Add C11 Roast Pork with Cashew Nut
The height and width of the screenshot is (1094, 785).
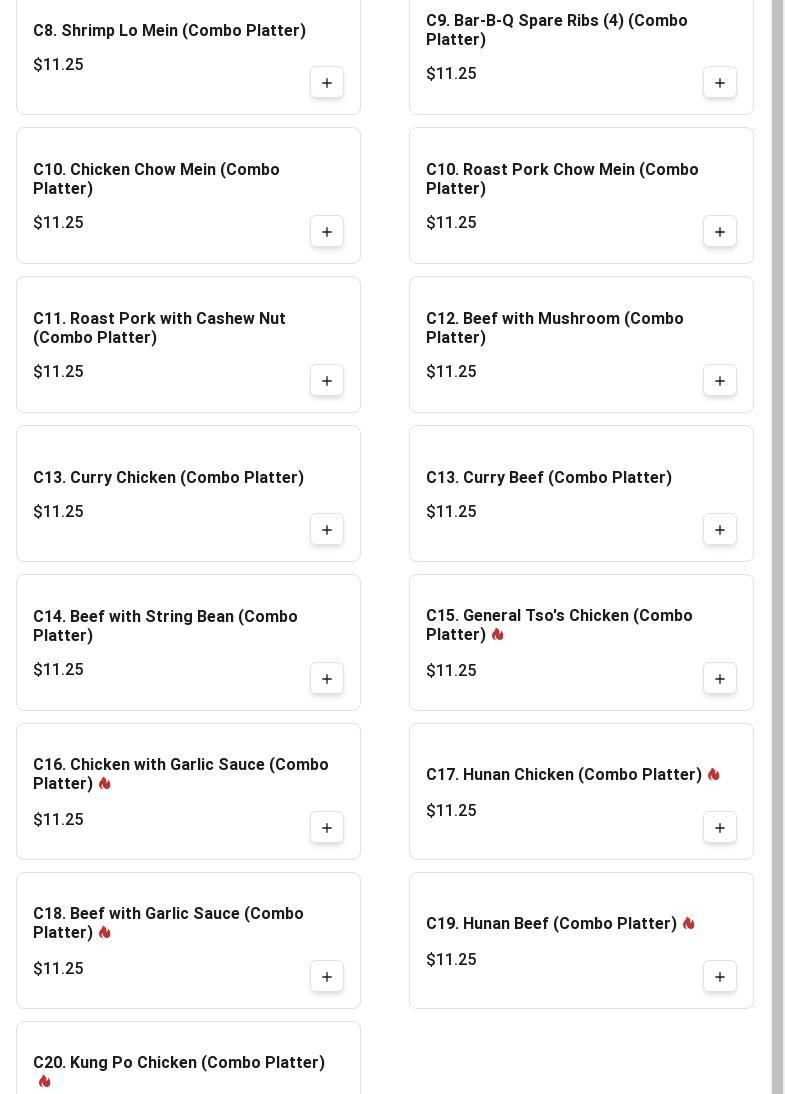coord(327,381)
